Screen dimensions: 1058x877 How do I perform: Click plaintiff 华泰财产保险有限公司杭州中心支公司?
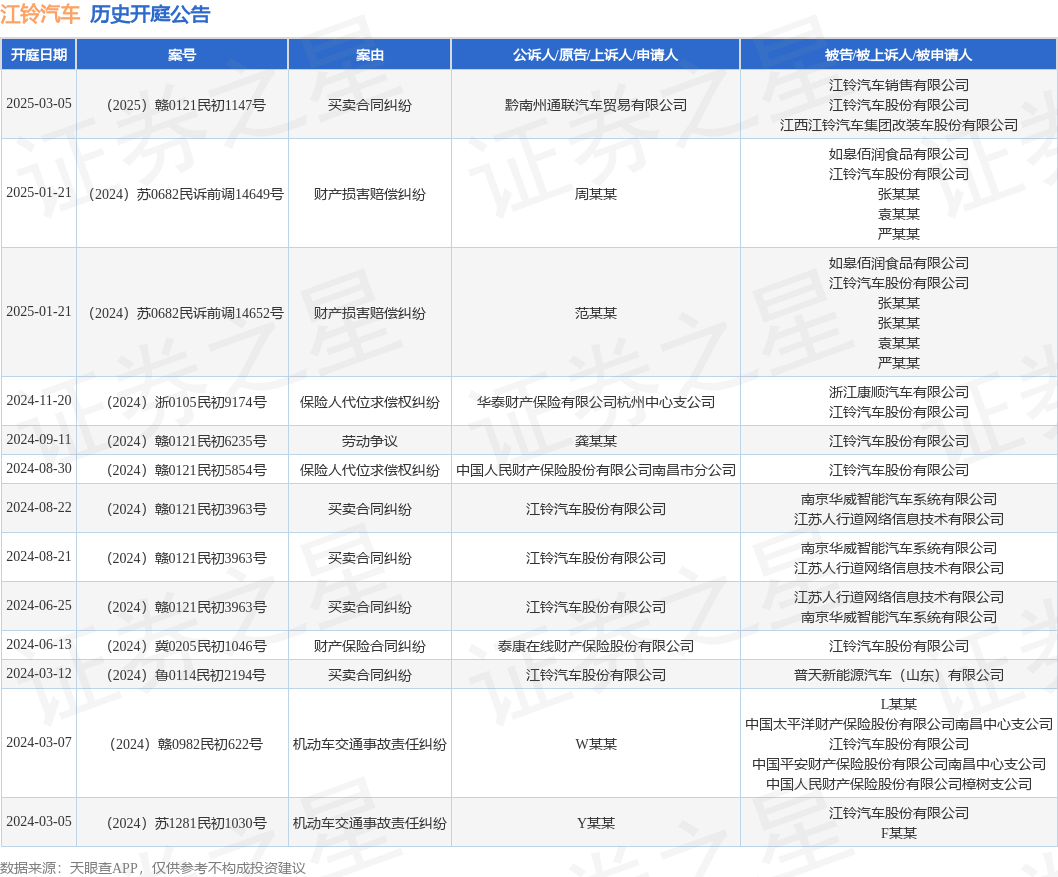pos(596,402)
